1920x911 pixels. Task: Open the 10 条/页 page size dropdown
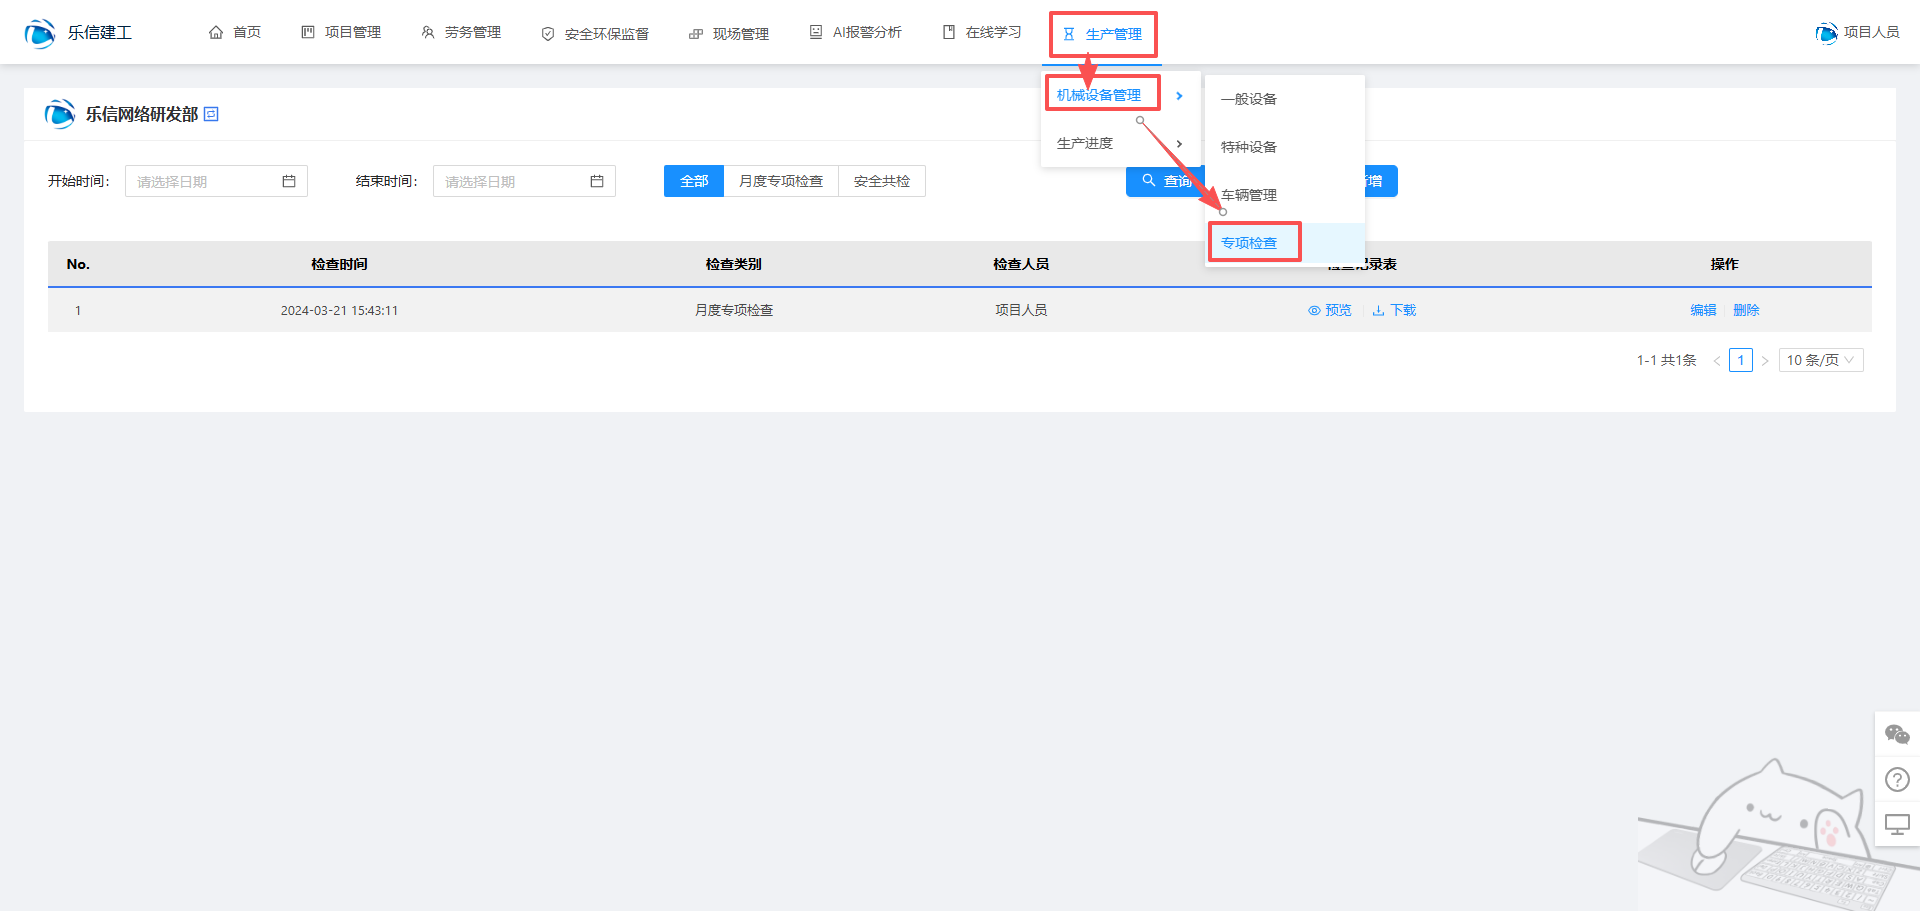click(x=1820, y=360)
